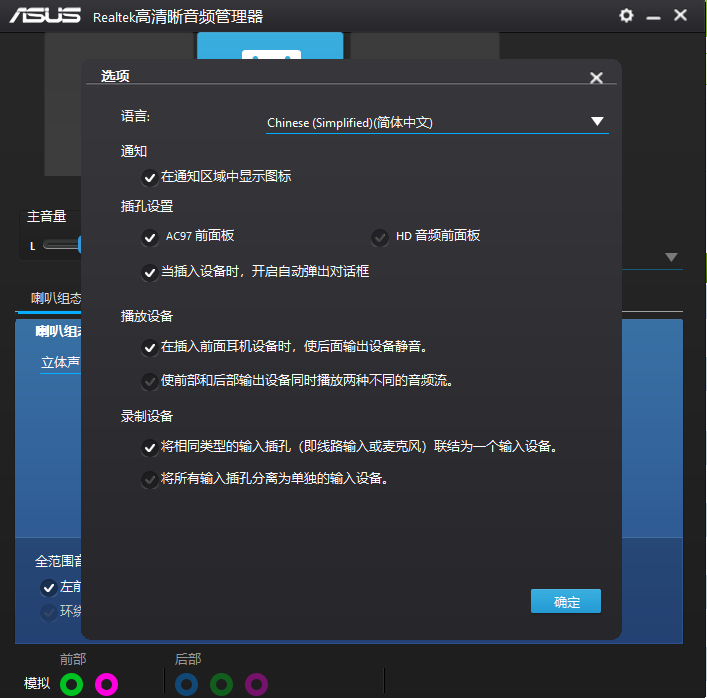Toggle 在通知区域中显示图标 checkbox
Image resolution: width=707 pixels, height=698 pixels.
(x=149, y=177)
